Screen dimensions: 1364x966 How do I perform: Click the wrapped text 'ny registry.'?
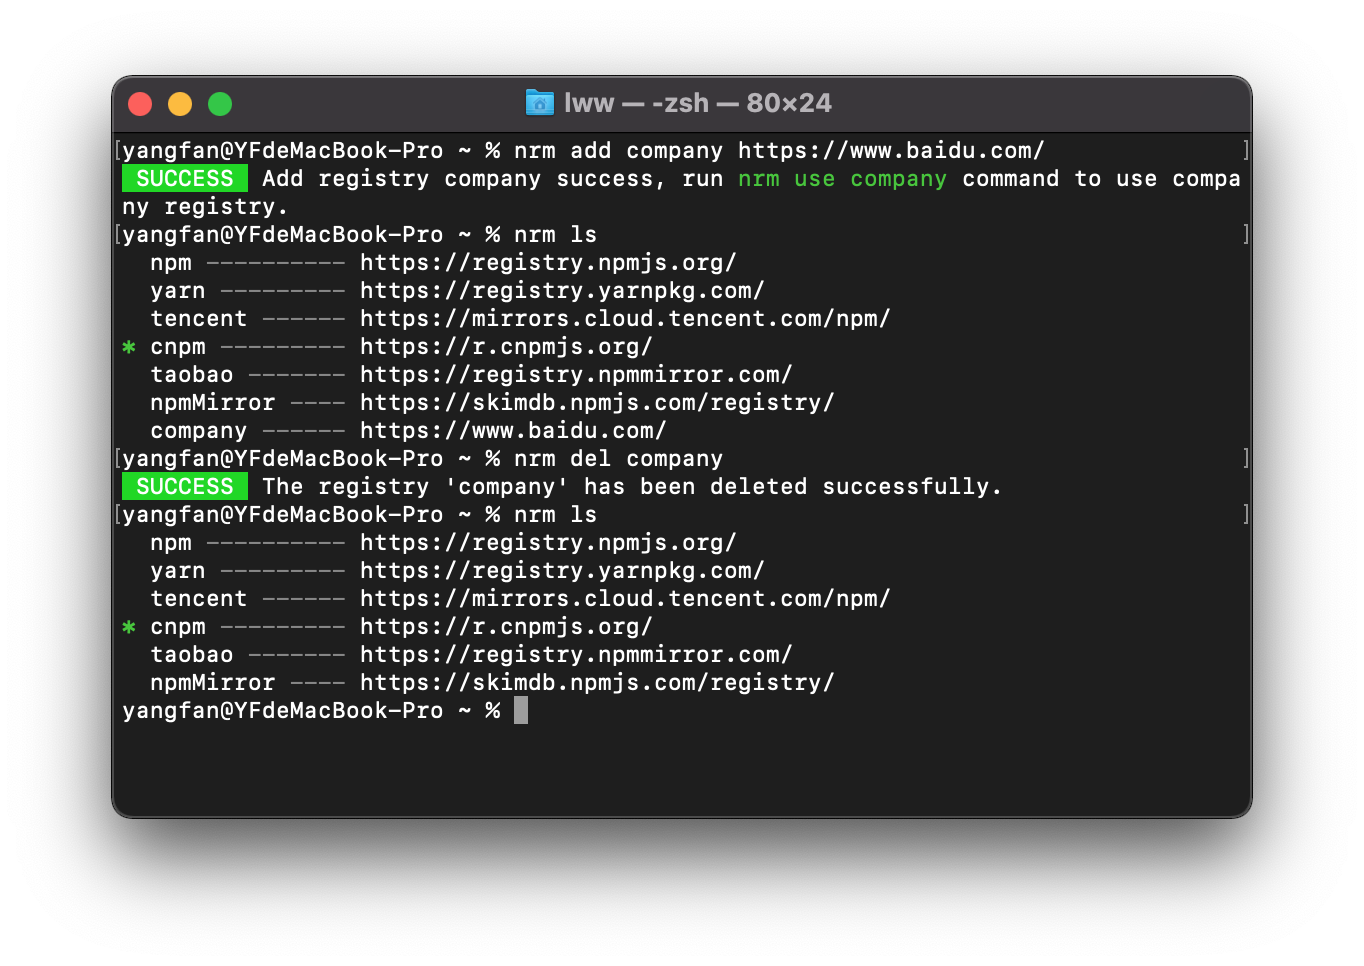pyautogui.click(x=205, y=207)
